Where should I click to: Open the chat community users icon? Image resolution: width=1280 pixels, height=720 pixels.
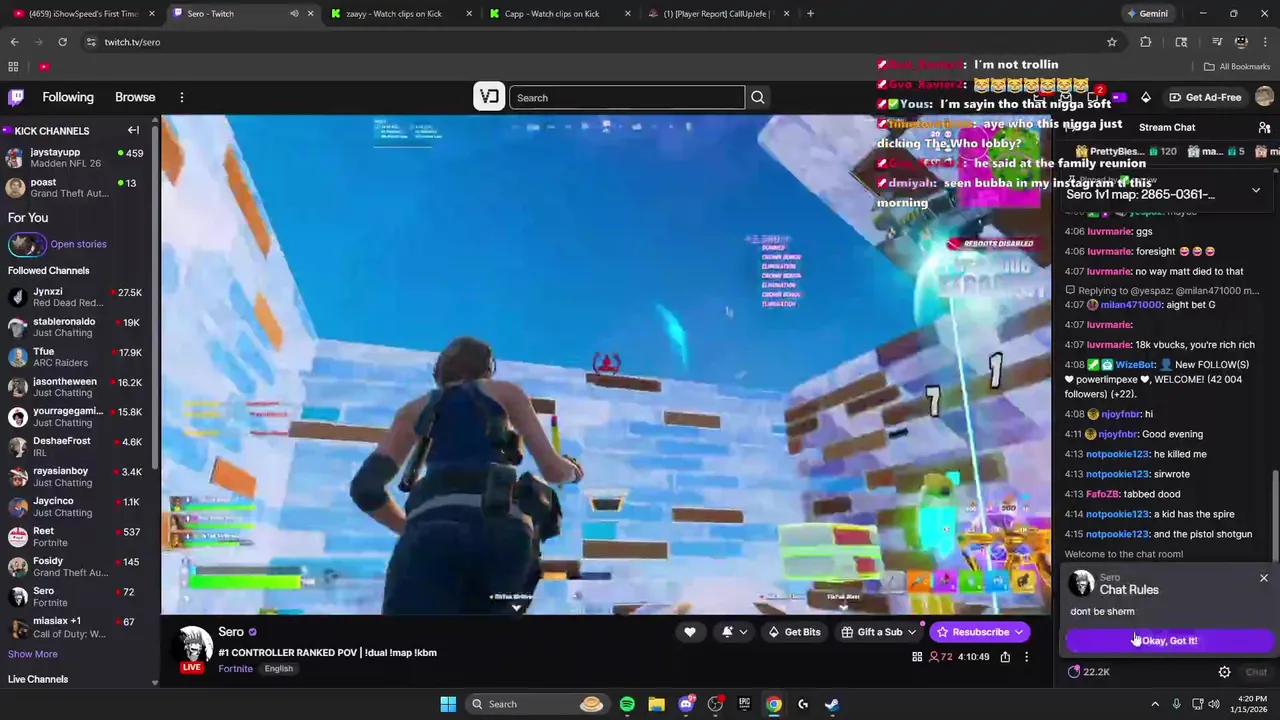click(x=1264, y=127)
